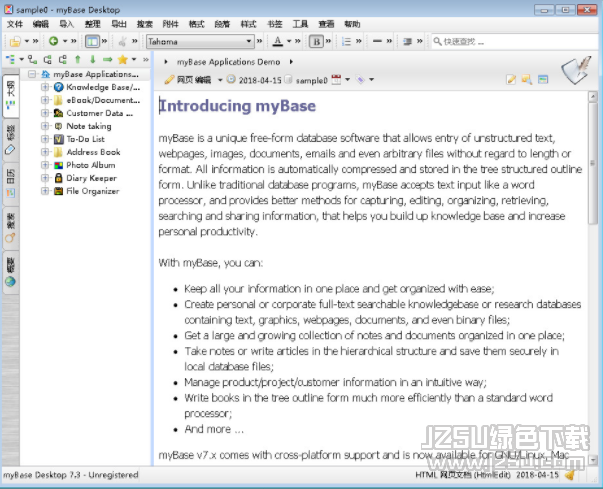Open the dropdown arrow beside the calendar icon
The height and width of the screenshot is (489, 603).
pyautogui.click(x=347, y=80)
